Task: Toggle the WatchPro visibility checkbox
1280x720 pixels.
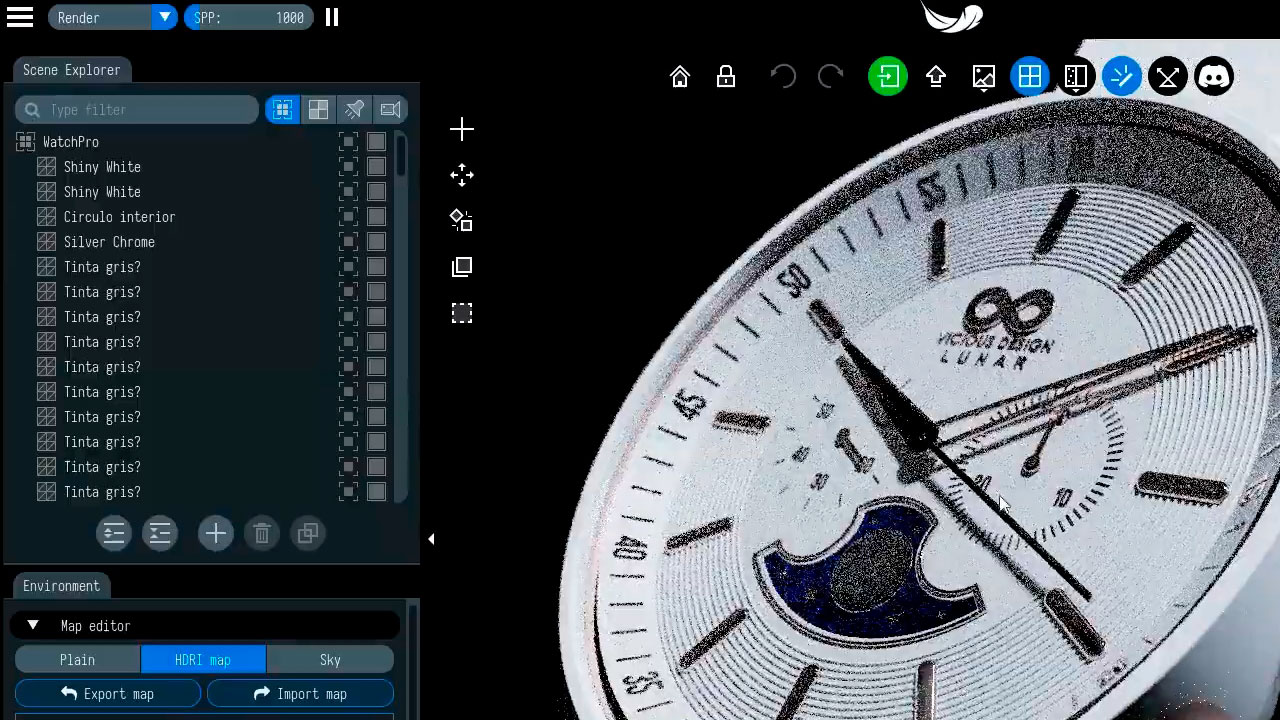Action: pos(376,142)
